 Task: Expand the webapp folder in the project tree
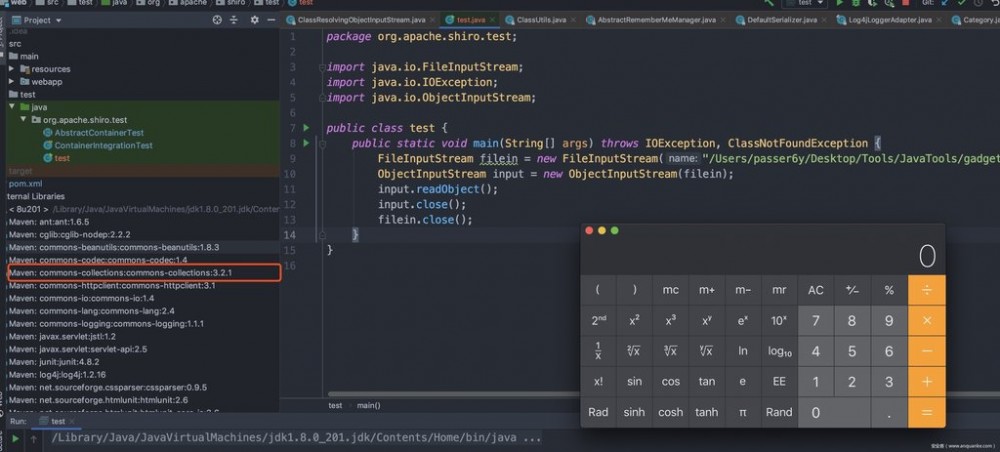tap(11, 82)
